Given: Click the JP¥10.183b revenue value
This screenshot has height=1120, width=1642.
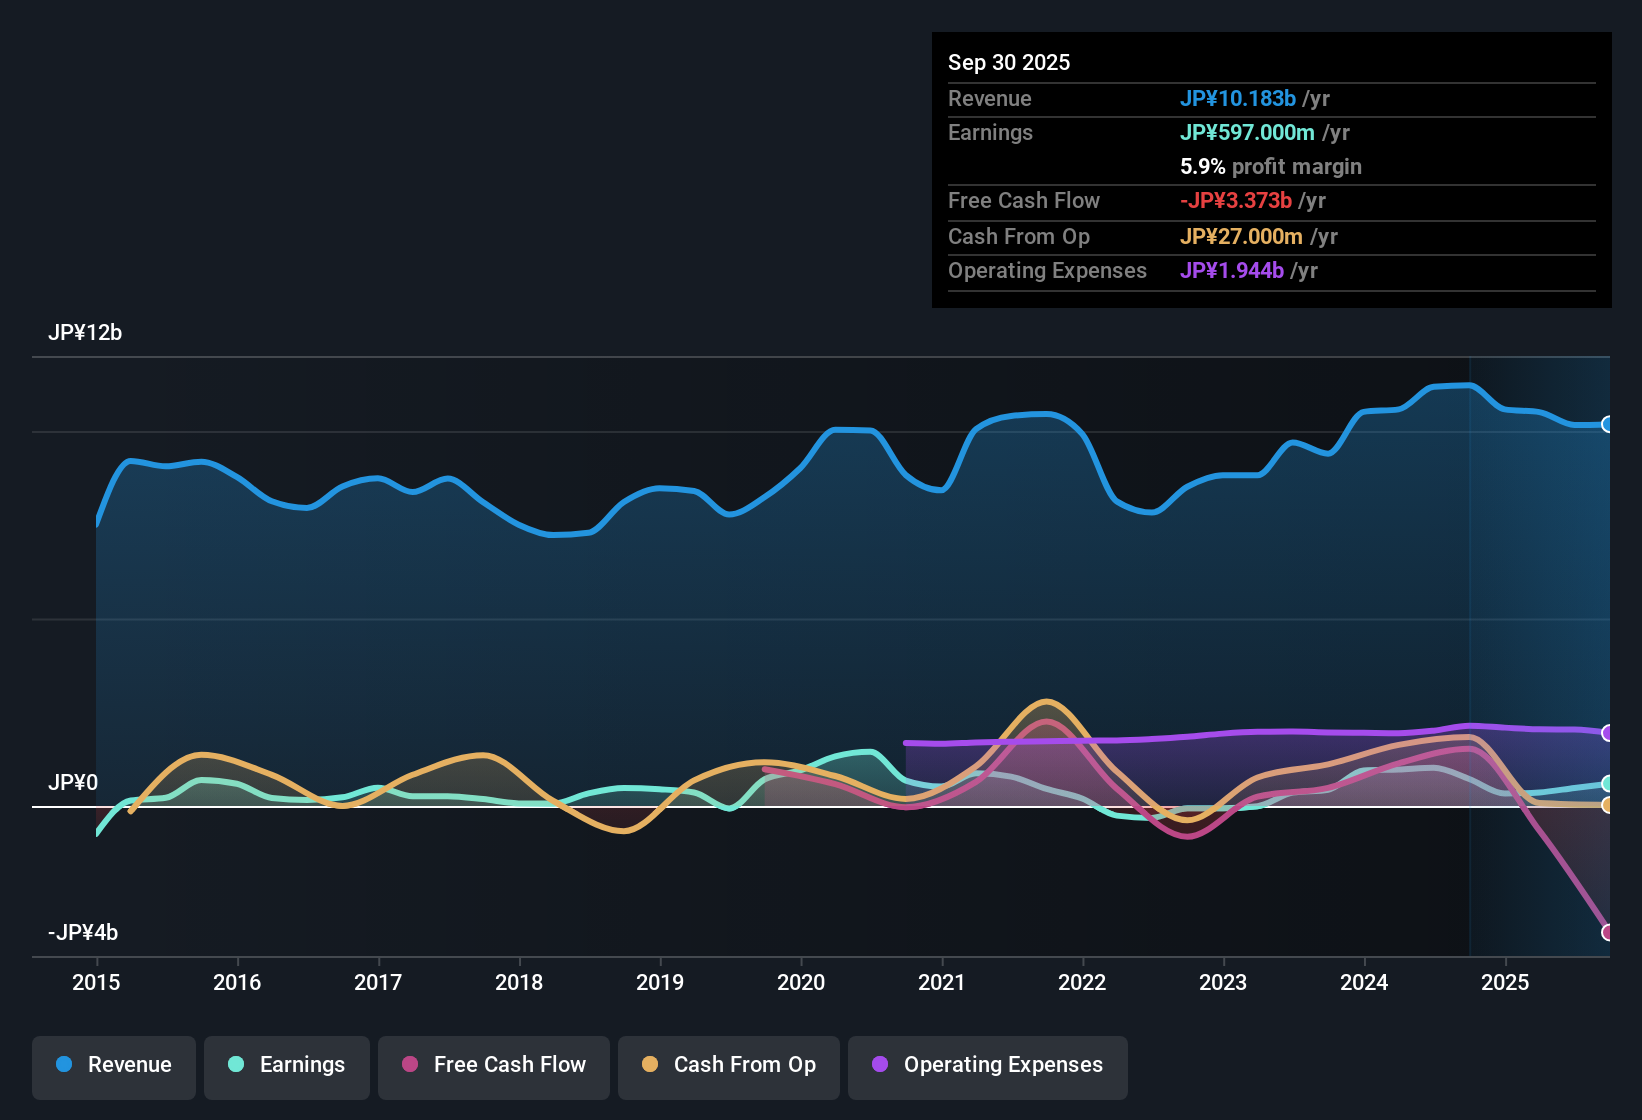Looking at the screenshot, I should click(1239, 98).
